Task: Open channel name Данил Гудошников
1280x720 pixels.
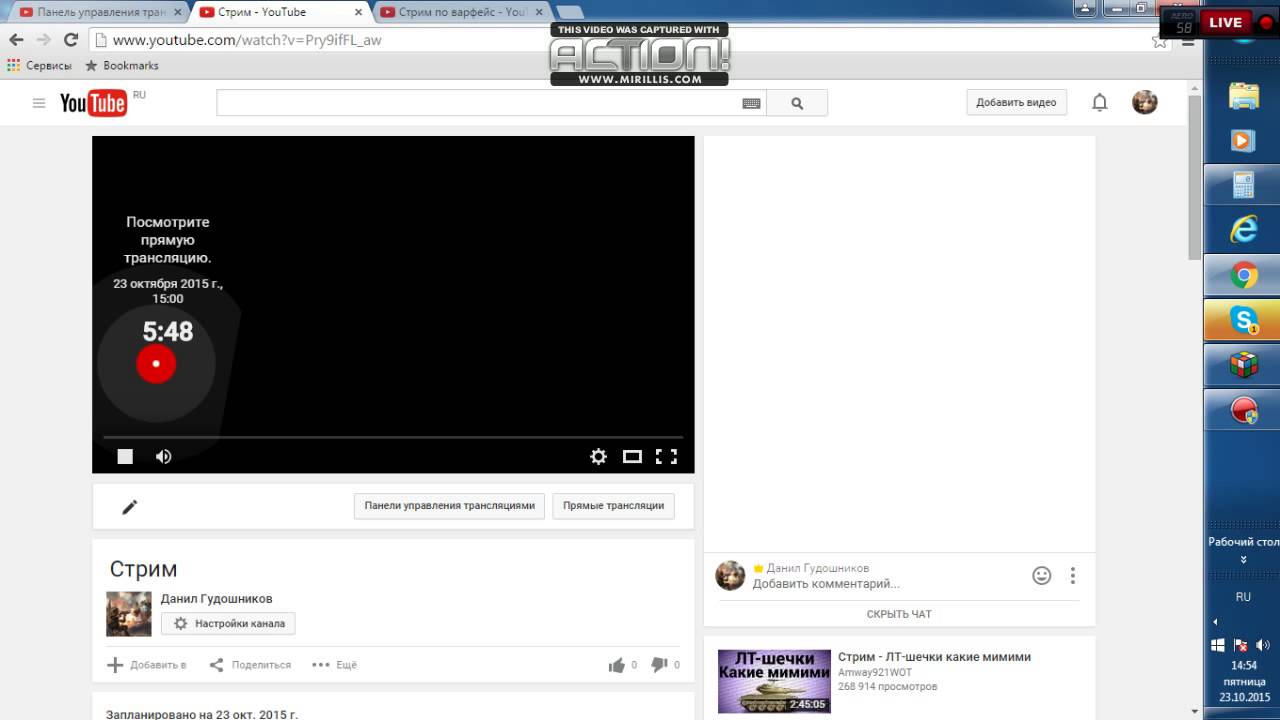Action: click(216, 599)
